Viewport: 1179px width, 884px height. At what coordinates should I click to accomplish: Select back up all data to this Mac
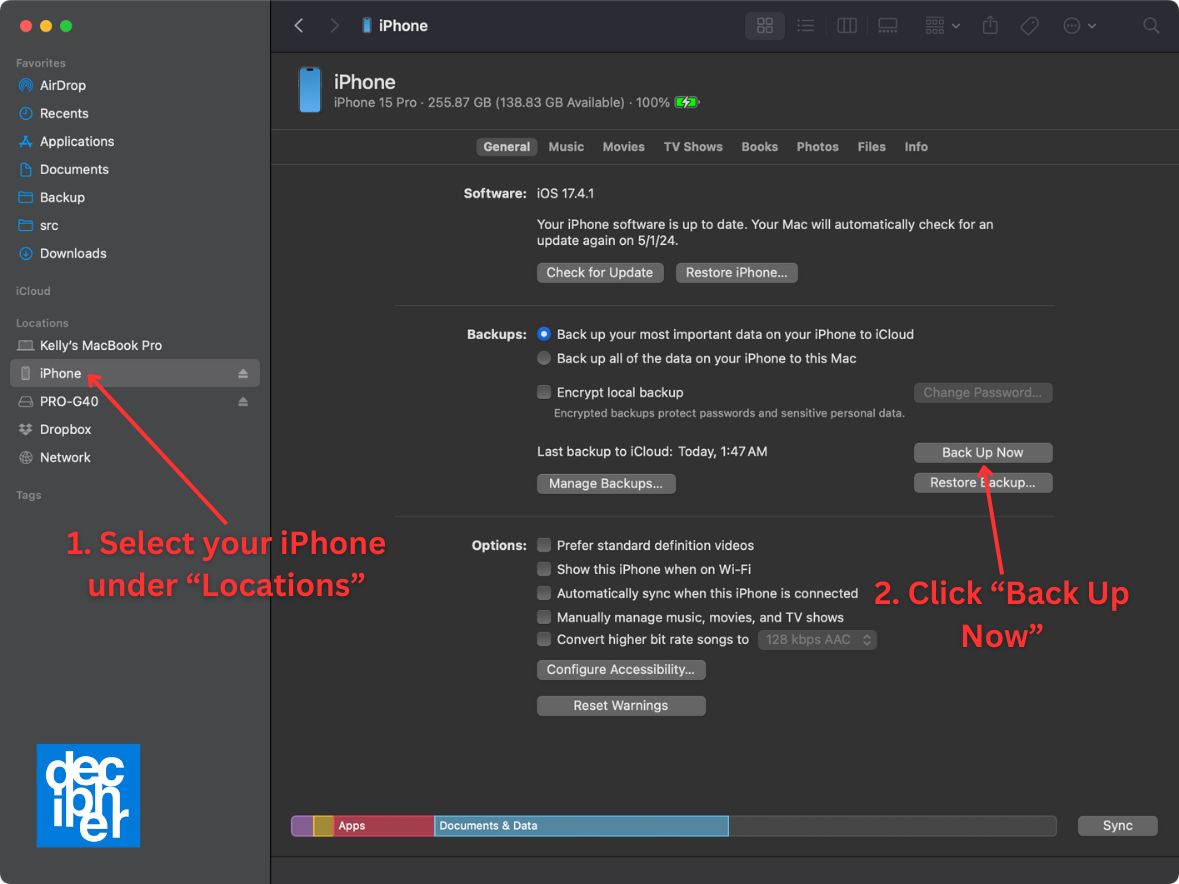tap(544, 358)
